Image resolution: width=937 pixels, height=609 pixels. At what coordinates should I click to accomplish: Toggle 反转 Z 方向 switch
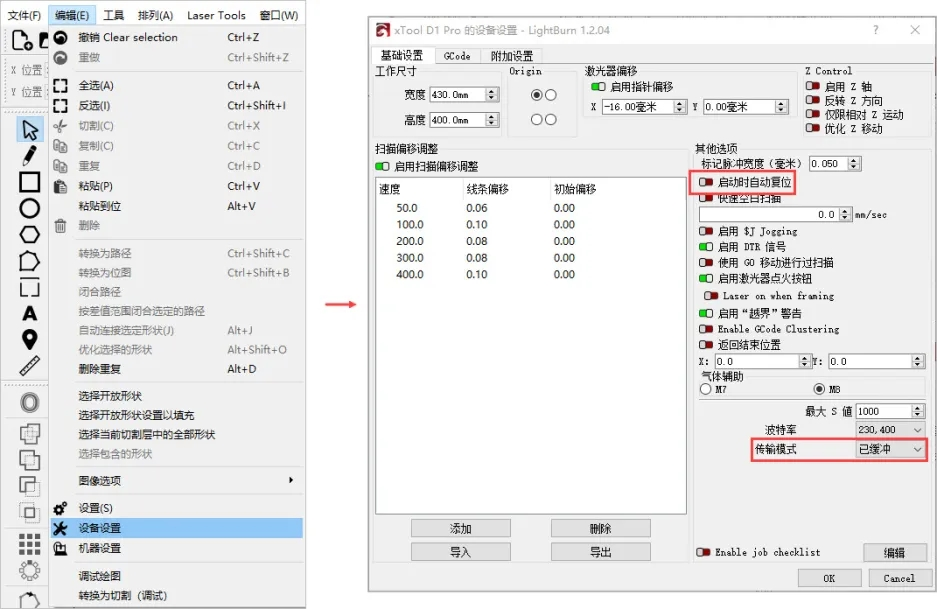(813, 100)
